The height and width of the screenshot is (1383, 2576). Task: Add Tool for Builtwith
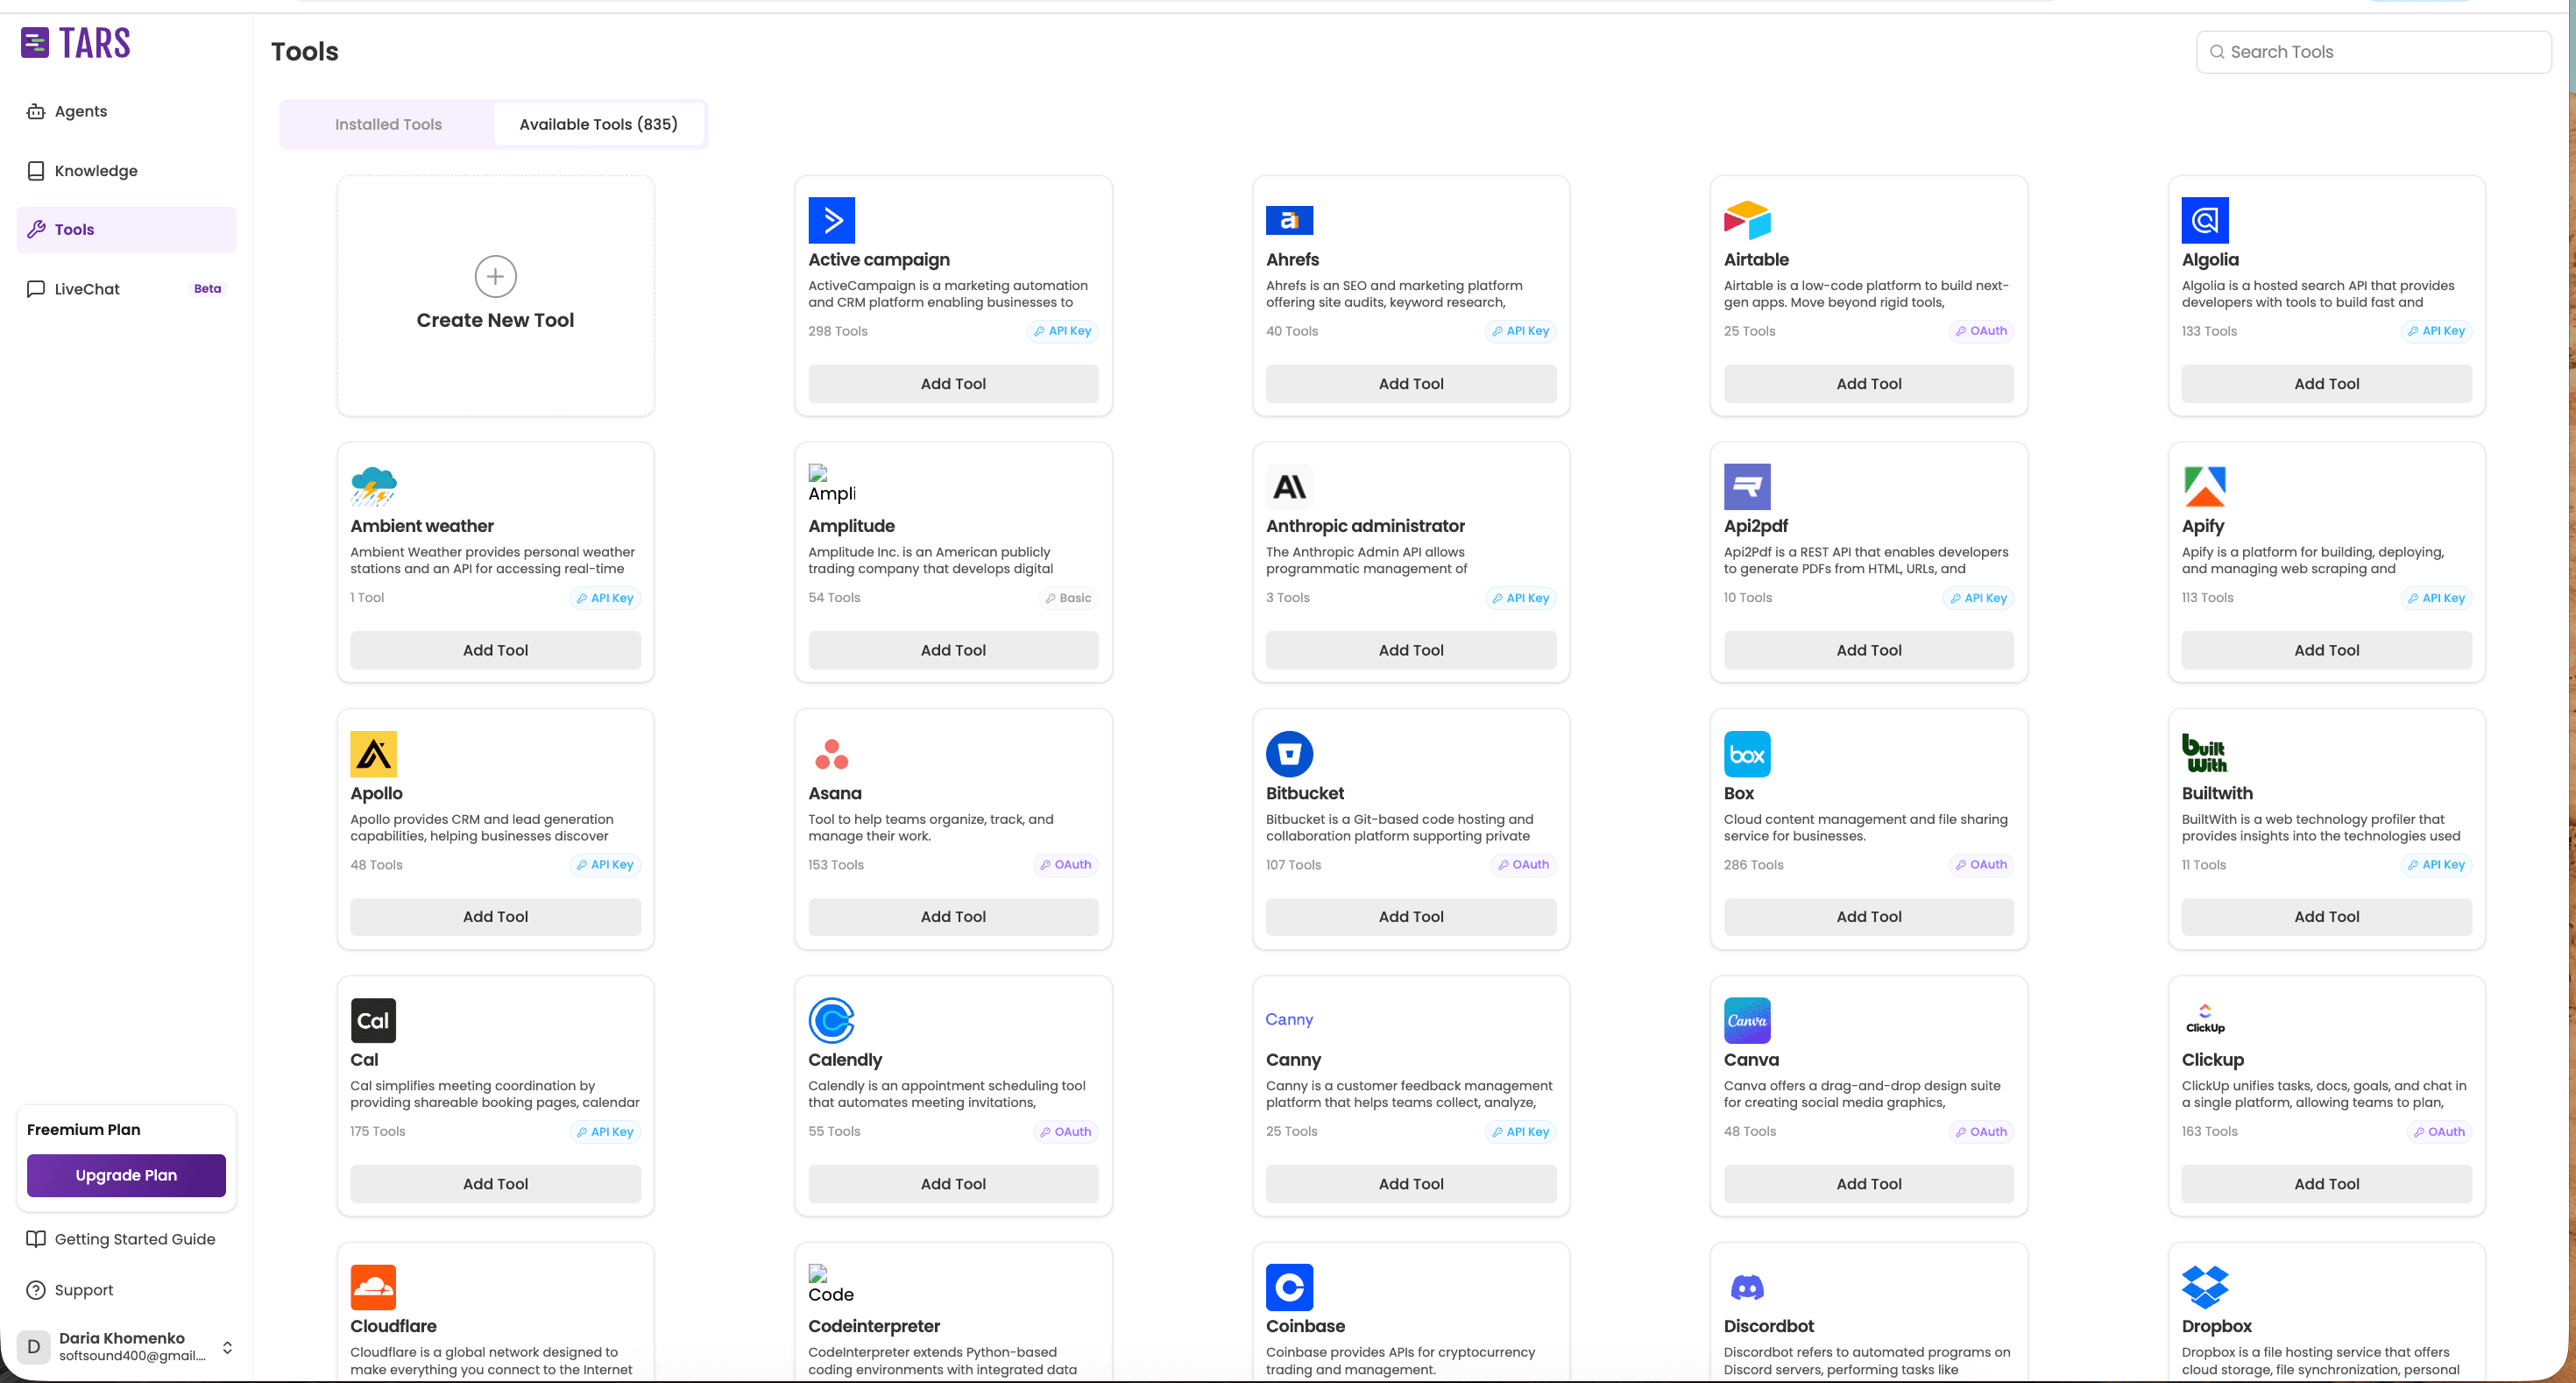2327,917
